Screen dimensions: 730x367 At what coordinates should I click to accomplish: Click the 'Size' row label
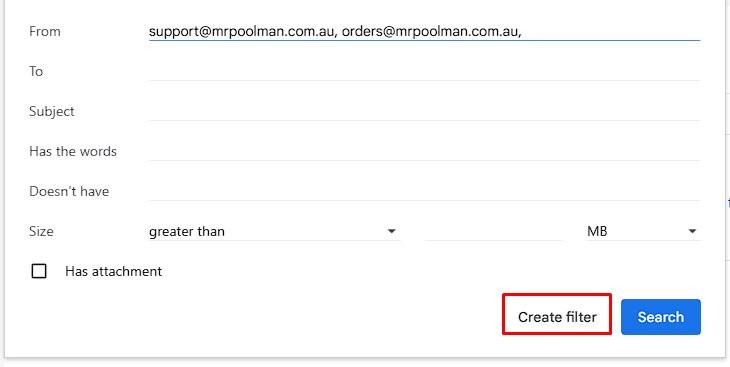coord(41,231)
